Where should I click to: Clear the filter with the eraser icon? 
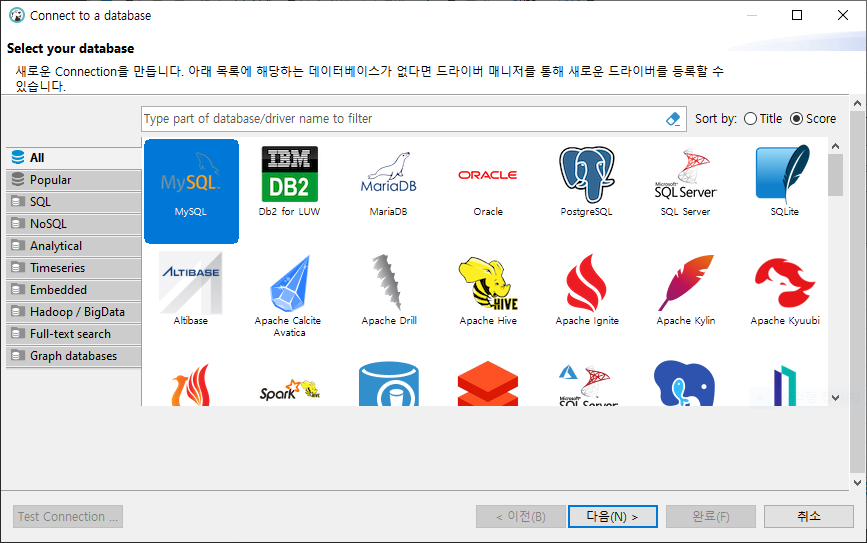(673, 119)
